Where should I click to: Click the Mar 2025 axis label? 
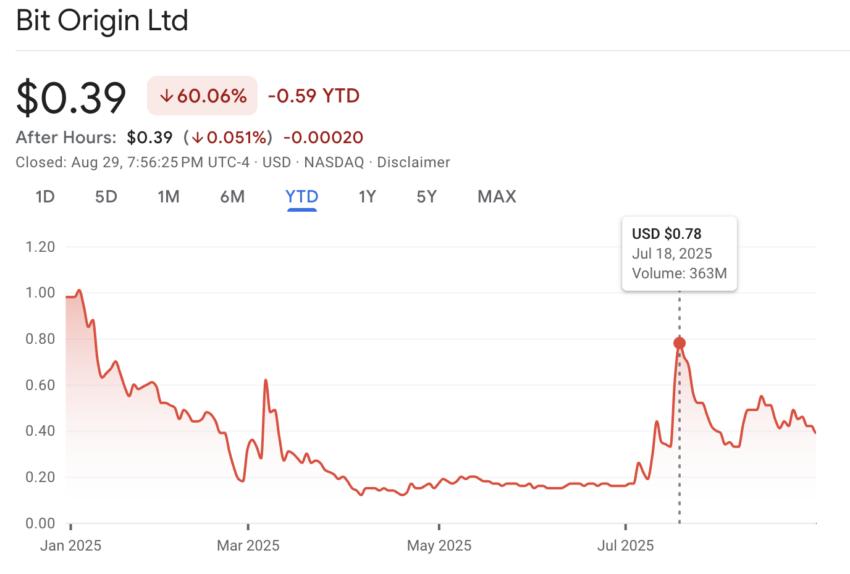248,545
